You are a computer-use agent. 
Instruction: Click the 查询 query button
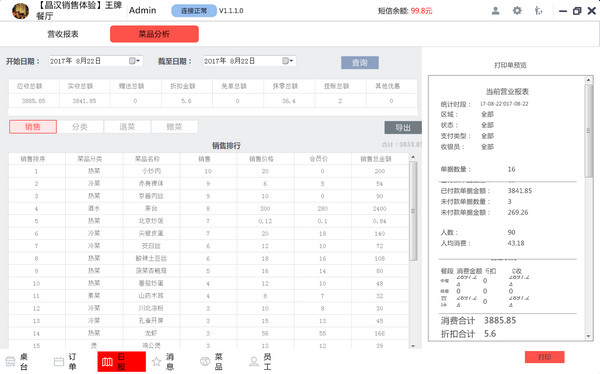pyautogui.click(x=360, y=63)
